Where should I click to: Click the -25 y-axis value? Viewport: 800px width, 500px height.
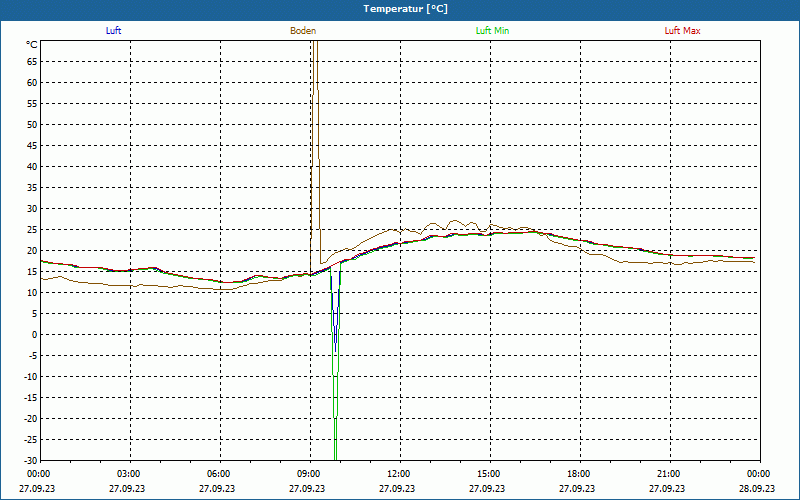[31, 440]
